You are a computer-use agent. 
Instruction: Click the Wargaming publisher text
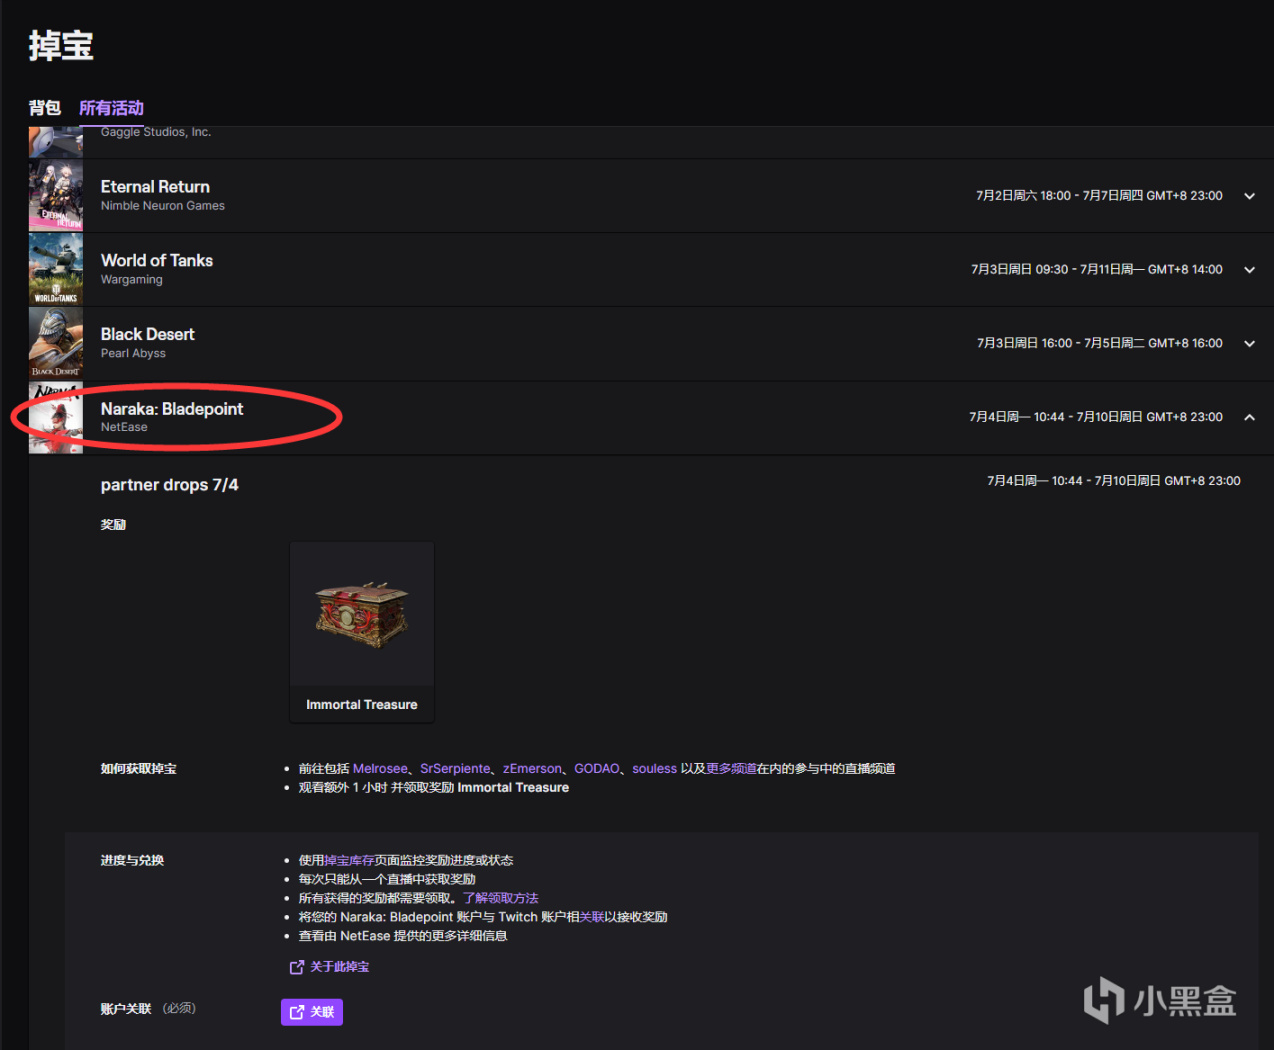[x=132, y=280]
